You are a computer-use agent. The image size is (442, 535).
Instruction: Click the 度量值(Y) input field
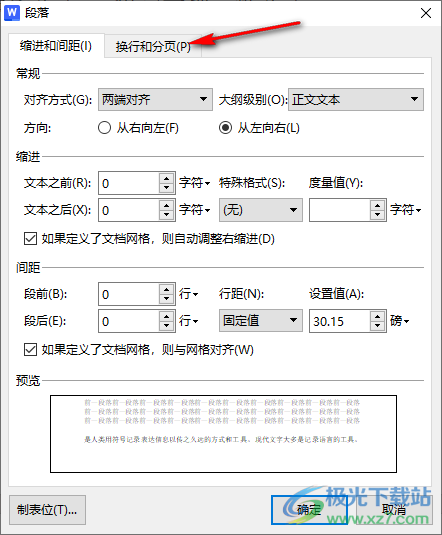pyautogui.click(x=340, y=210)
